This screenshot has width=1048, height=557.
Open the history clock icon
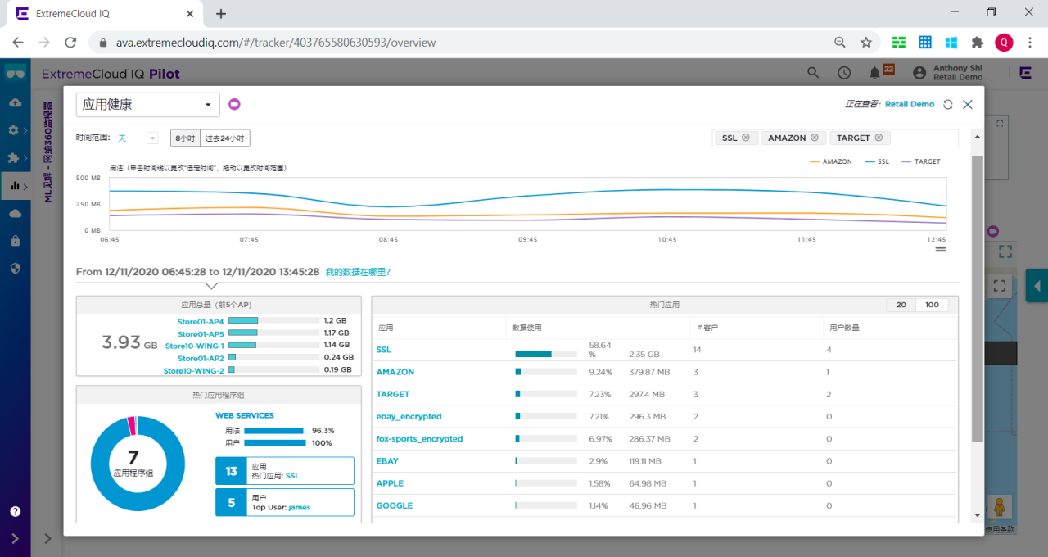point(844,73)
